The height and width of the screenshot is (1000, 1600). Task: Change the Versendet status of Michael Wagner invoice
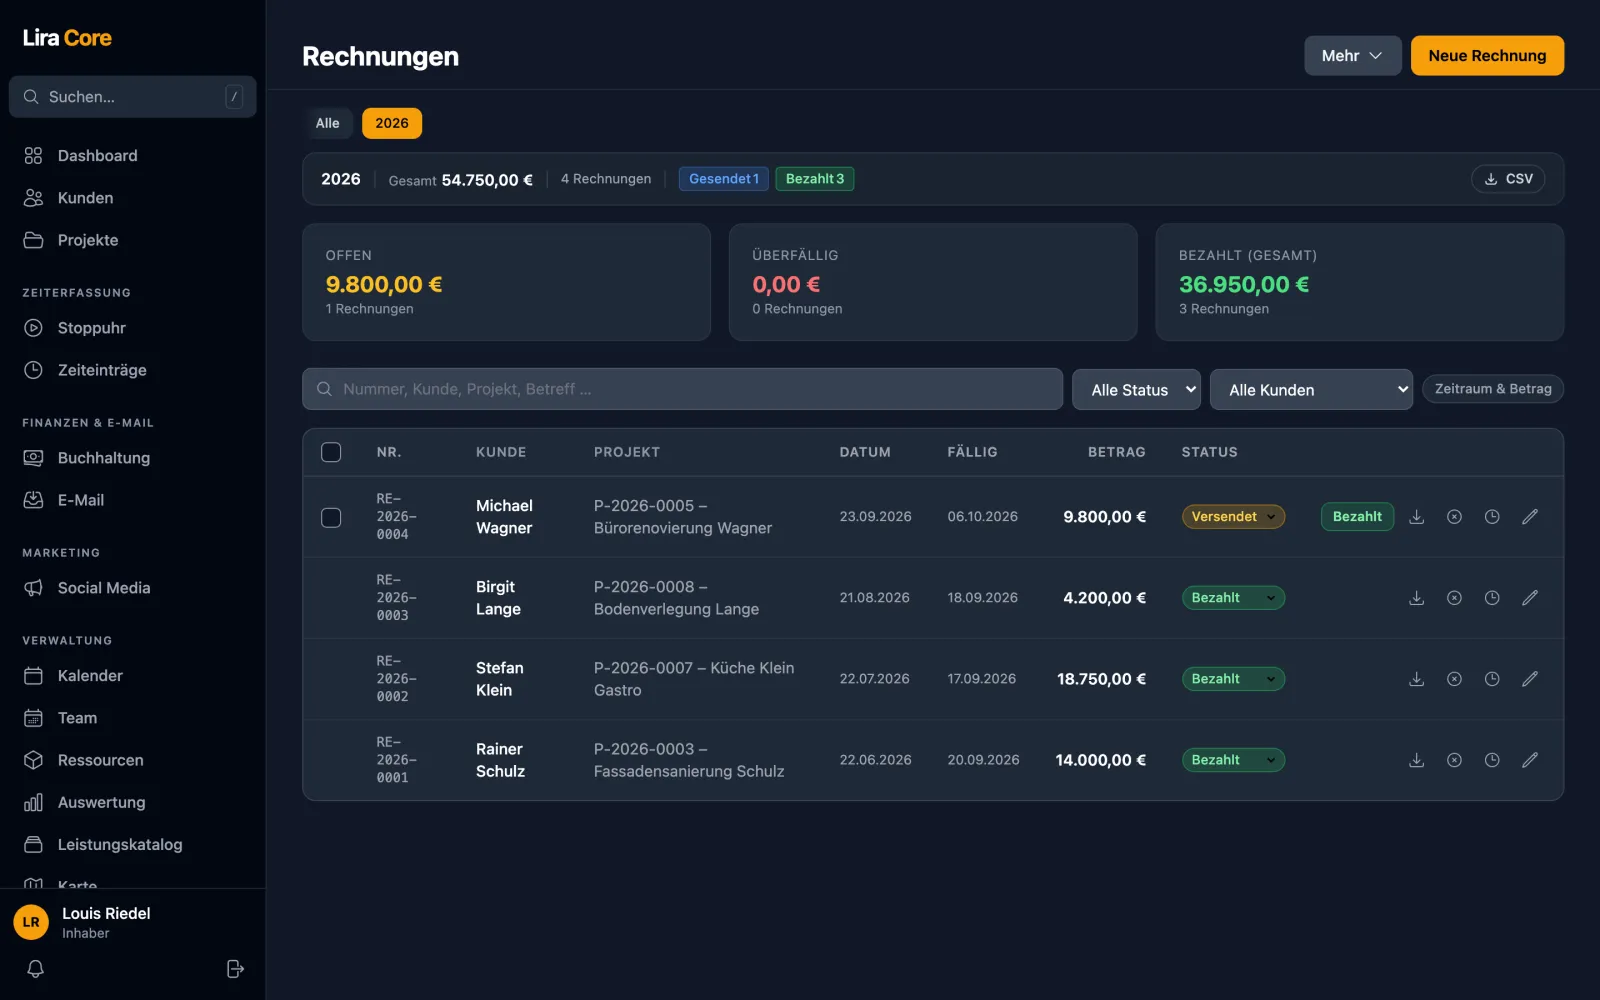1233,517
